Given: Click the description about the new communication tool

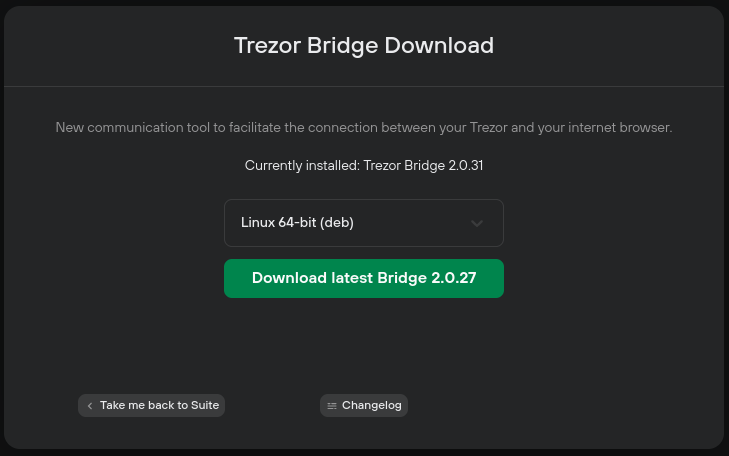Looking at the screenshot, I should (x=364, y=127).
